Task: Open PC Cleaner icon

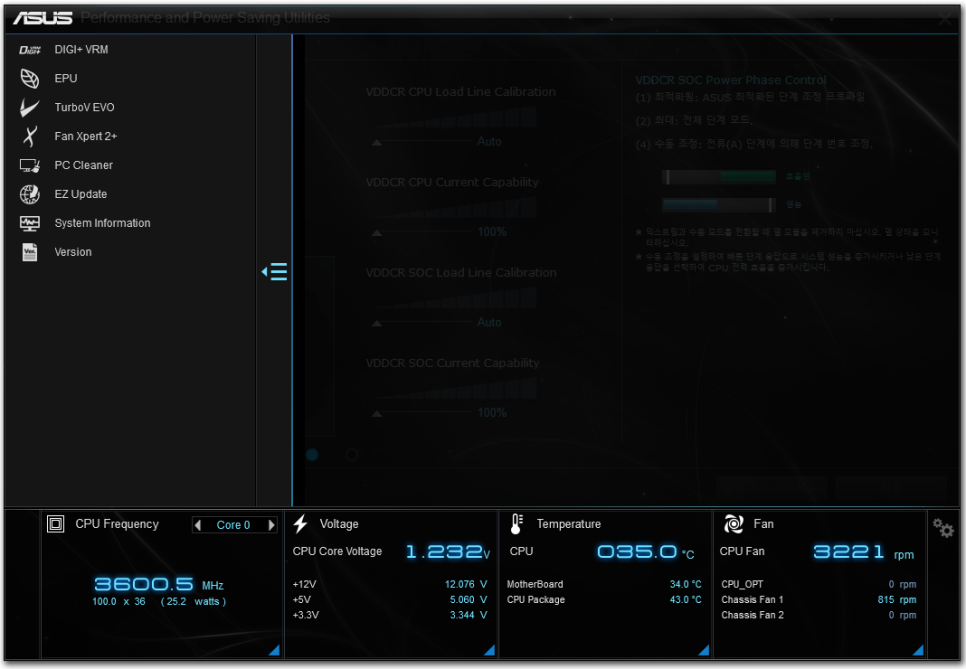Action: 30,165
